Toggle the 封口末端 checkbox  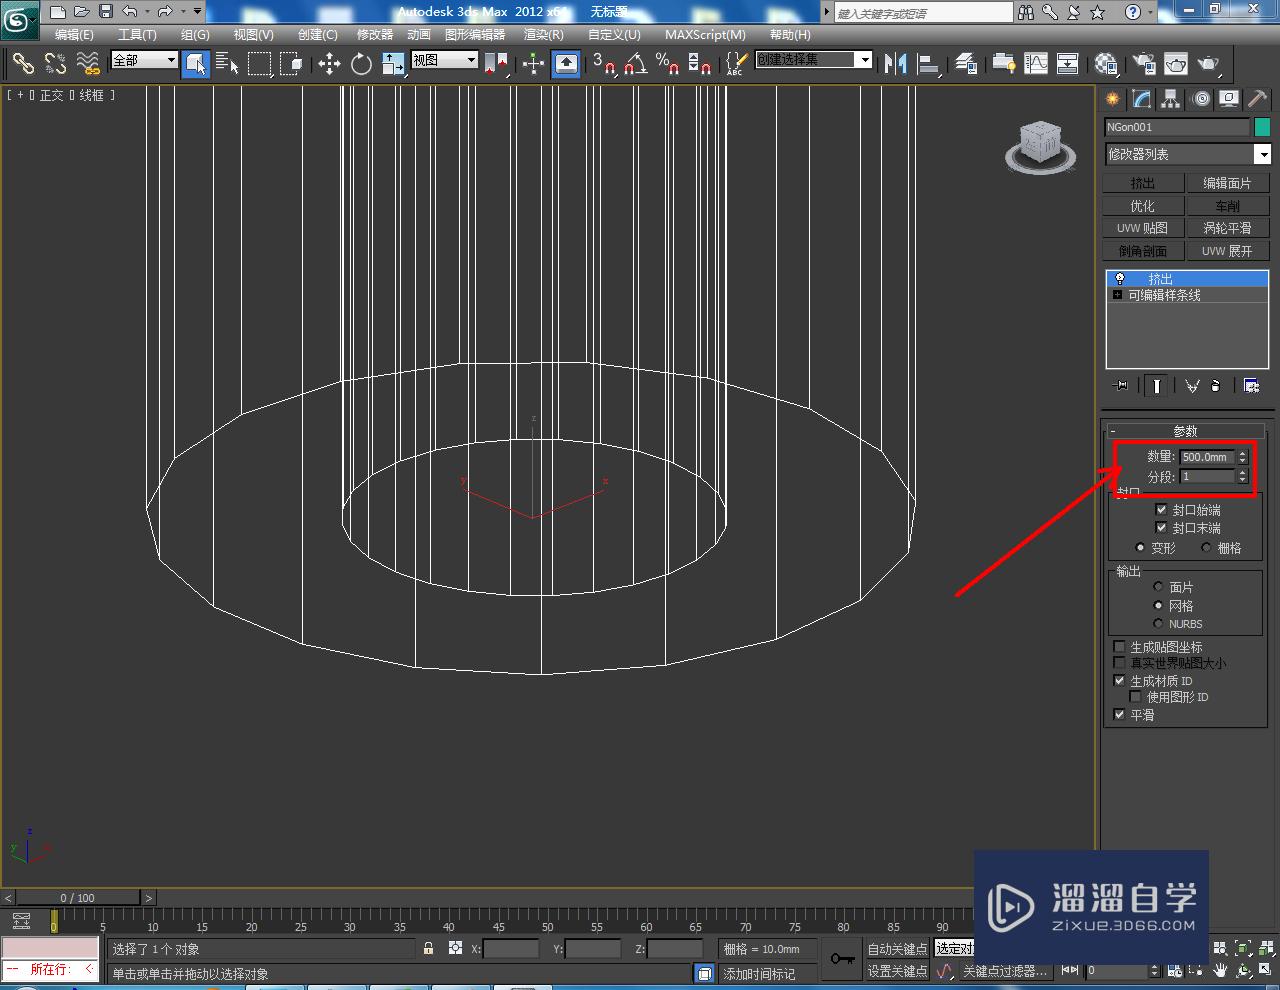coord(1161,528)
